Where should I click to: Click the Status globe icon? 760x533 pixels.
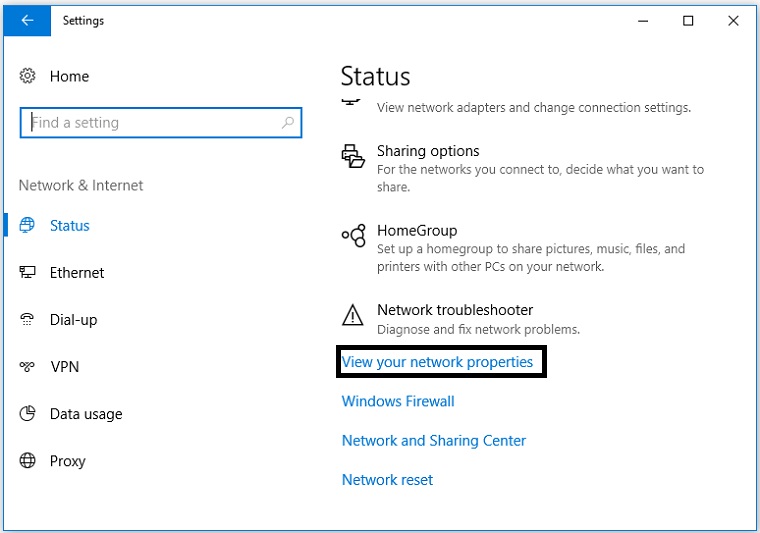(x=28, y=226)
